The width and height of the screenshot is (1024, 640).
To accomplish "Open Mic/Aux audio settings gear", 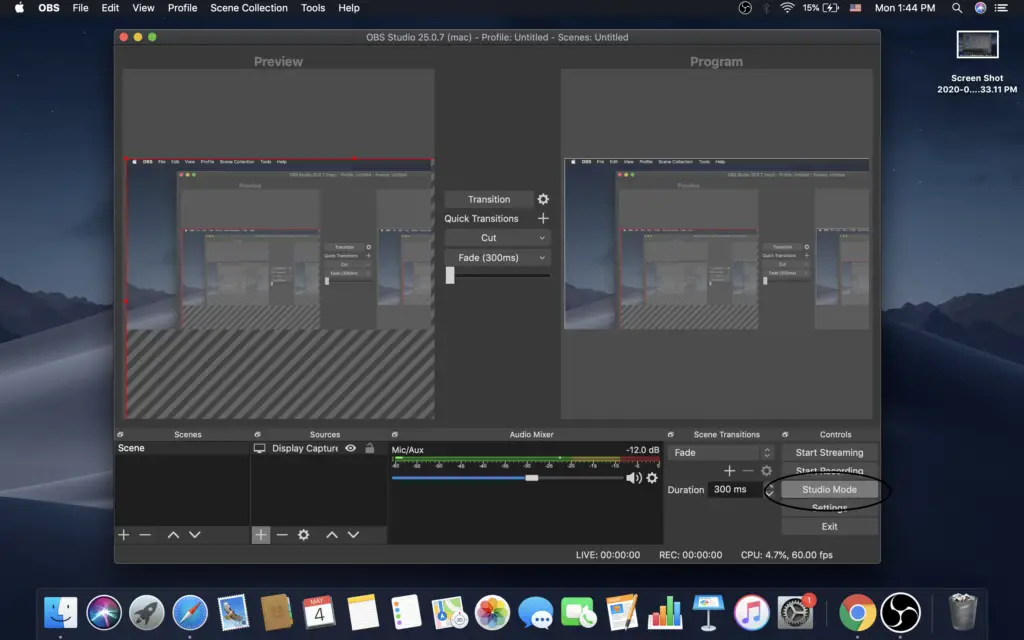I will click(x=652, y=478).
